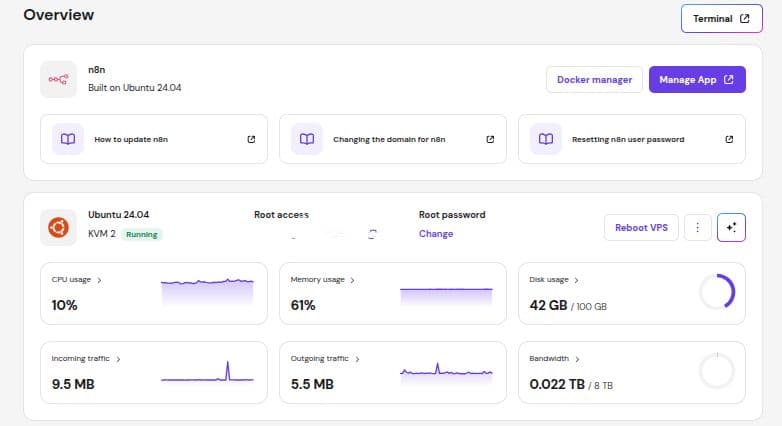Image resolution: width=782 pixels, height=426 pixels.
Task: Click the Root password label
Action: pos(452,214)
